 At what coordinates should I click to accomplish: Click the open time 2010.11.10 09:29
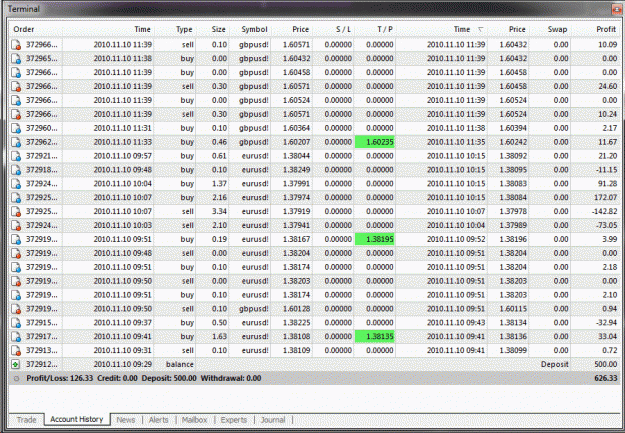(123, 364)
